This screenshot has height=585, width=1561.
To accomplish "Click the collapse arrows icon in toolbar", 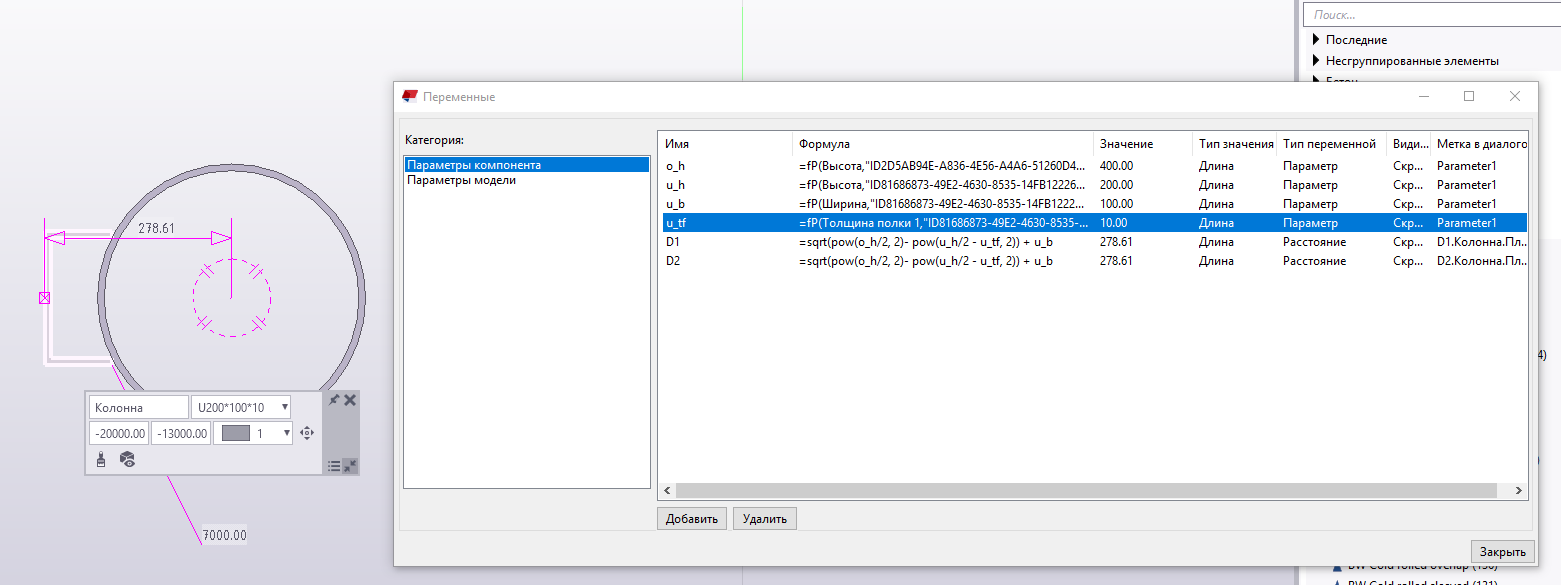I will [x=349, y=466].
